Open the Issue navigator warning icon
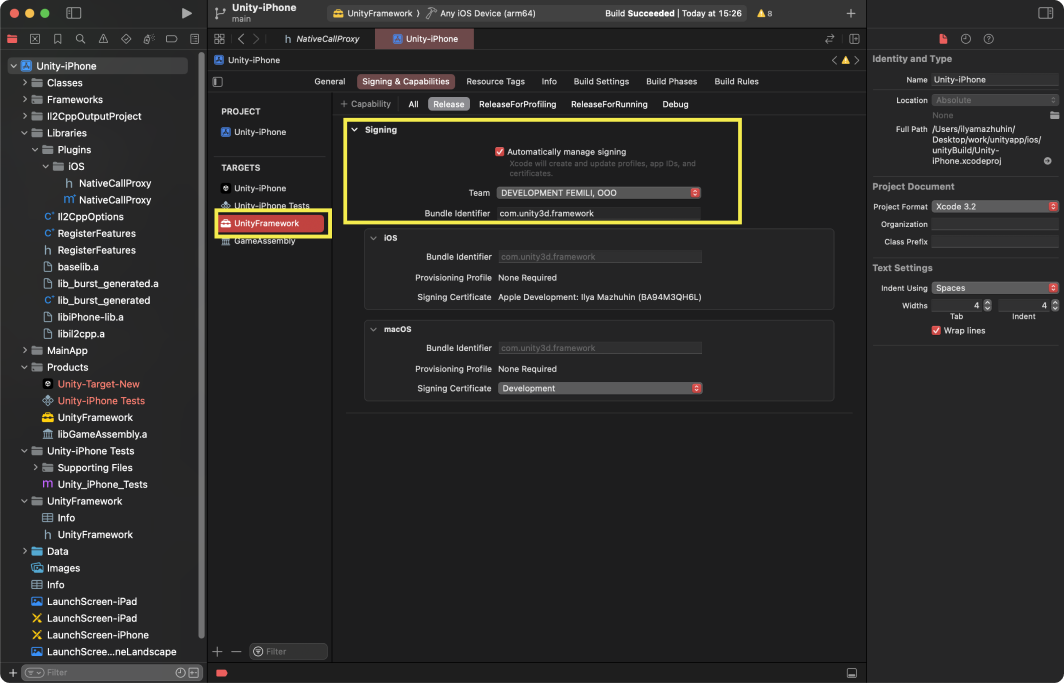 [103, 39]
